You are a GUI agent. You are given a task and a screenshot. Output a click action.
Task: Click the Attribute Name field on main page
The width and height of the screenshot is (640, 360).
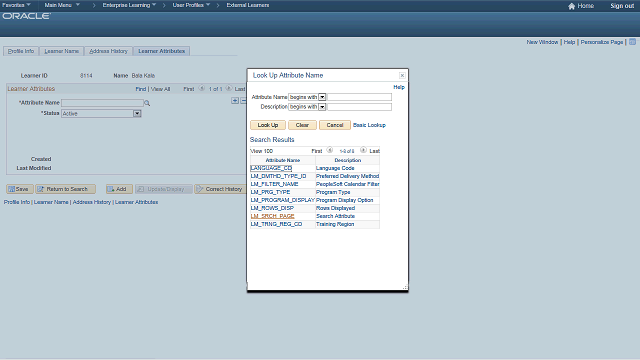(102, 103)
